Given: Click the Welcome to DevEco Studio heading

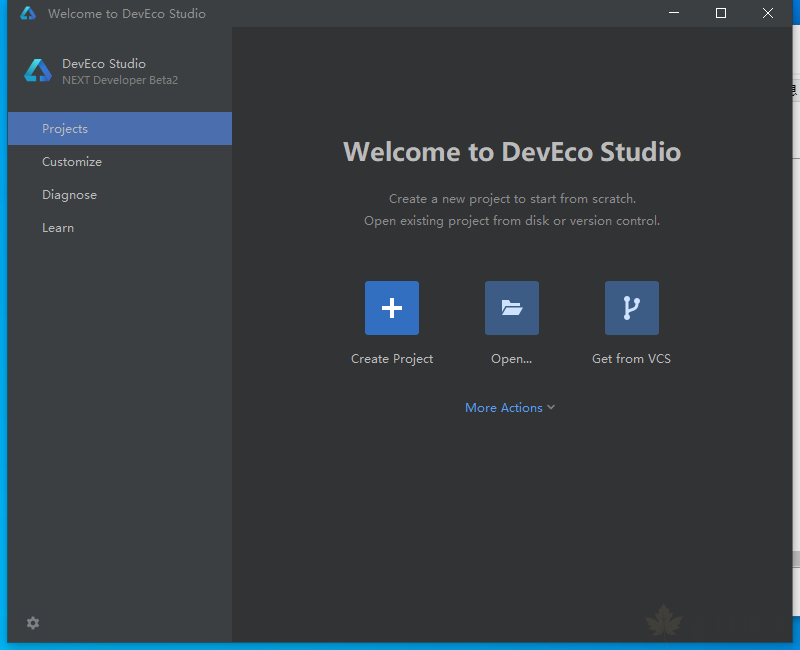Looking at the screenshot, I should [512, 152].
